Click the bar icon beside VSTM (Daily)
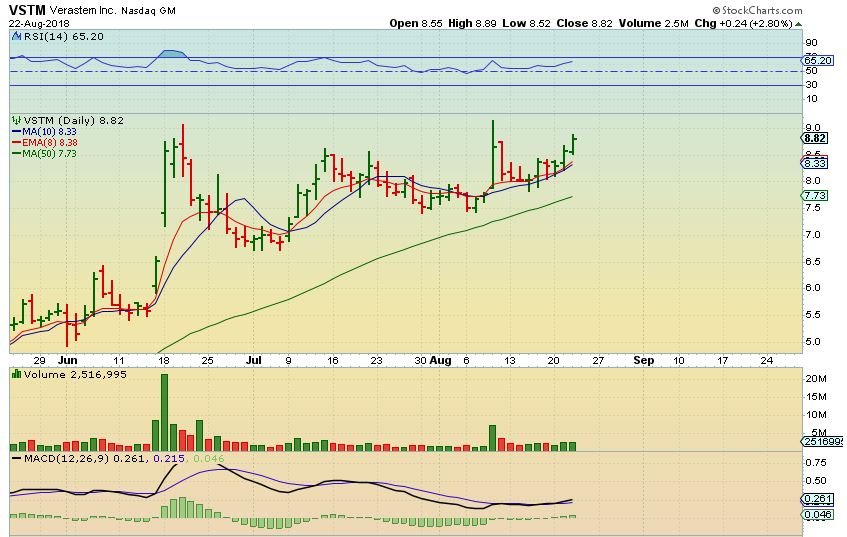The image size is (847, 537). tap(16, 120)
